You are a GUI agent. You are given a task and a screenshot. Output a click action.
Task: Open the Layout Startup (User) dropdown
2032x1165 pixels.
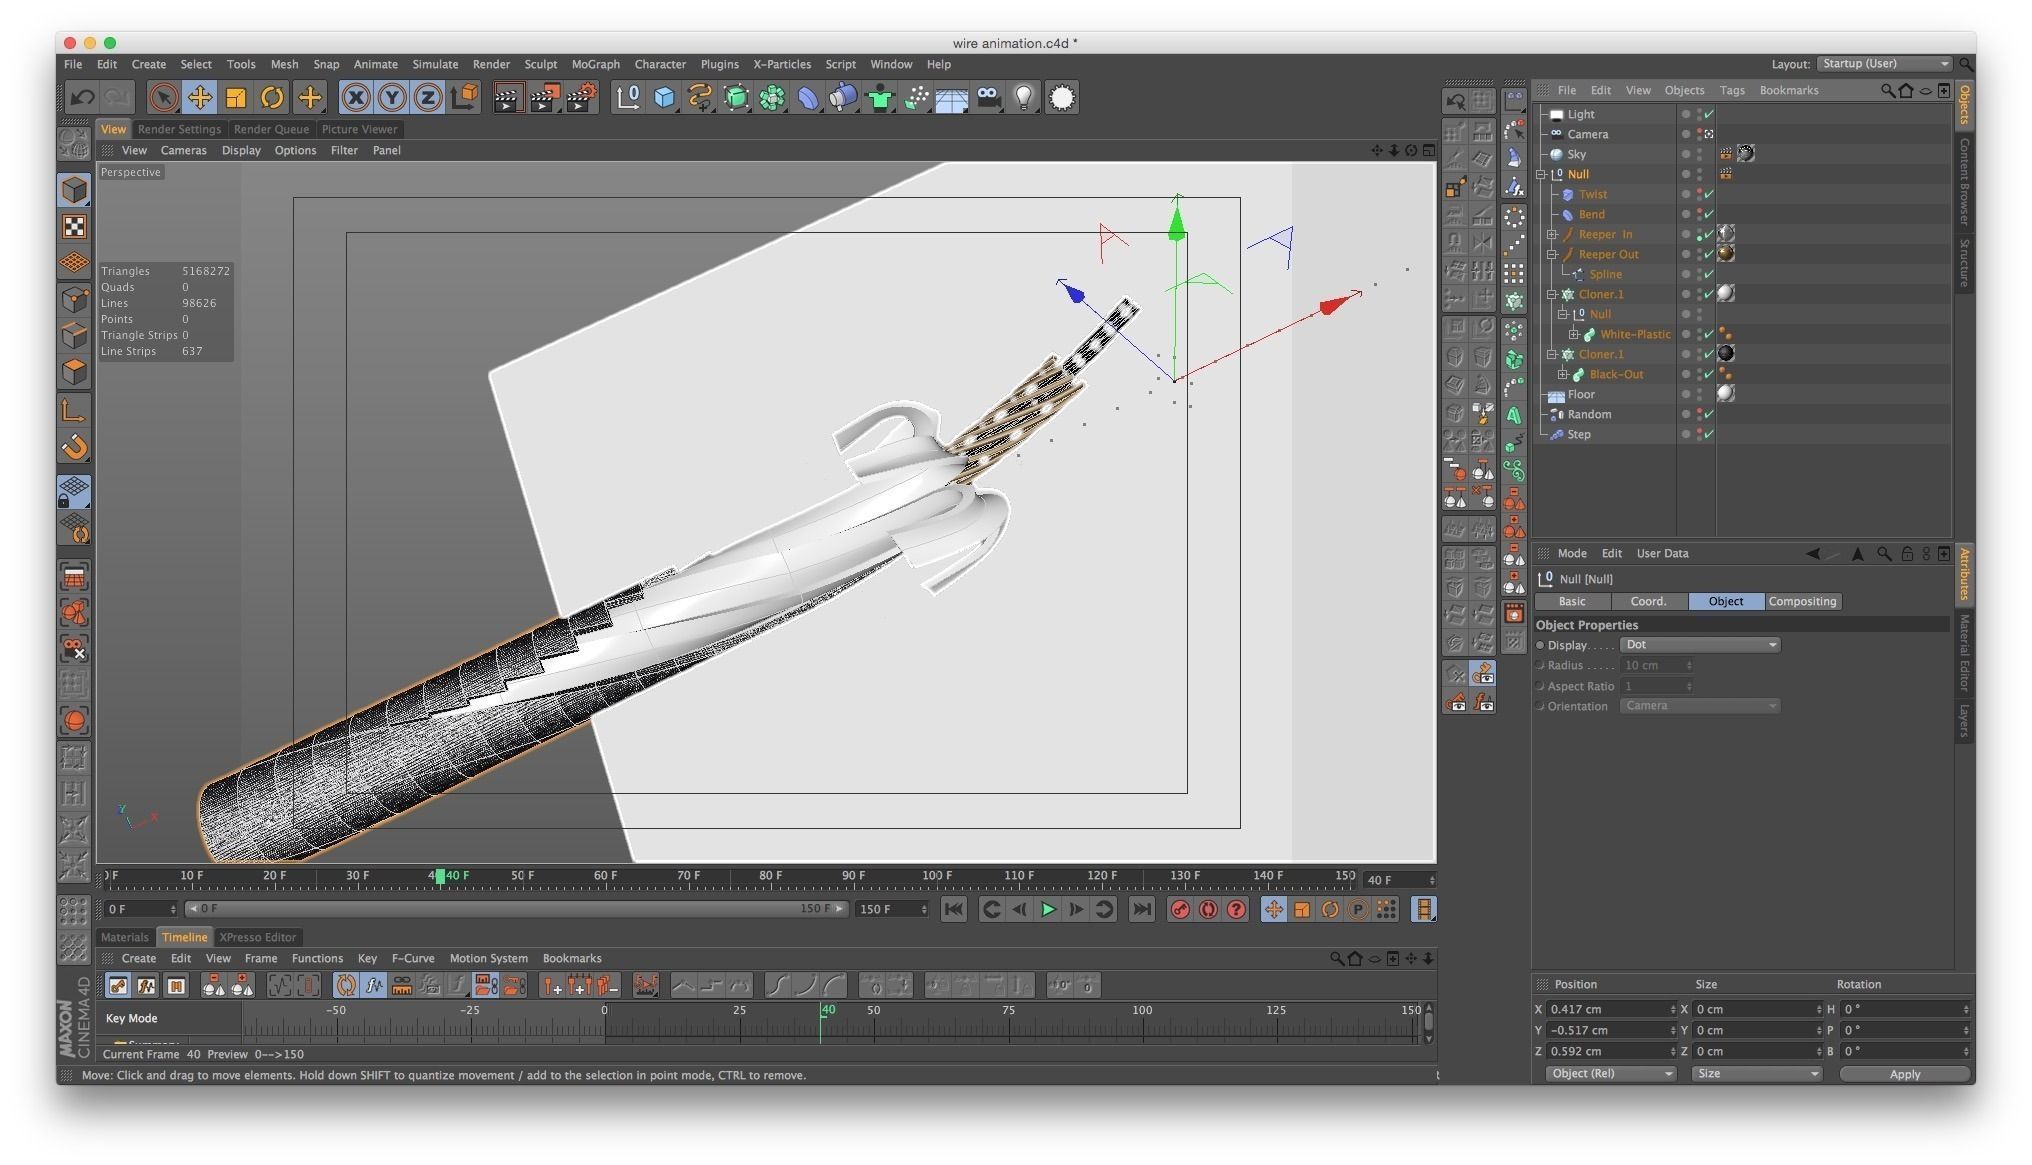(x=1884, y=64)
